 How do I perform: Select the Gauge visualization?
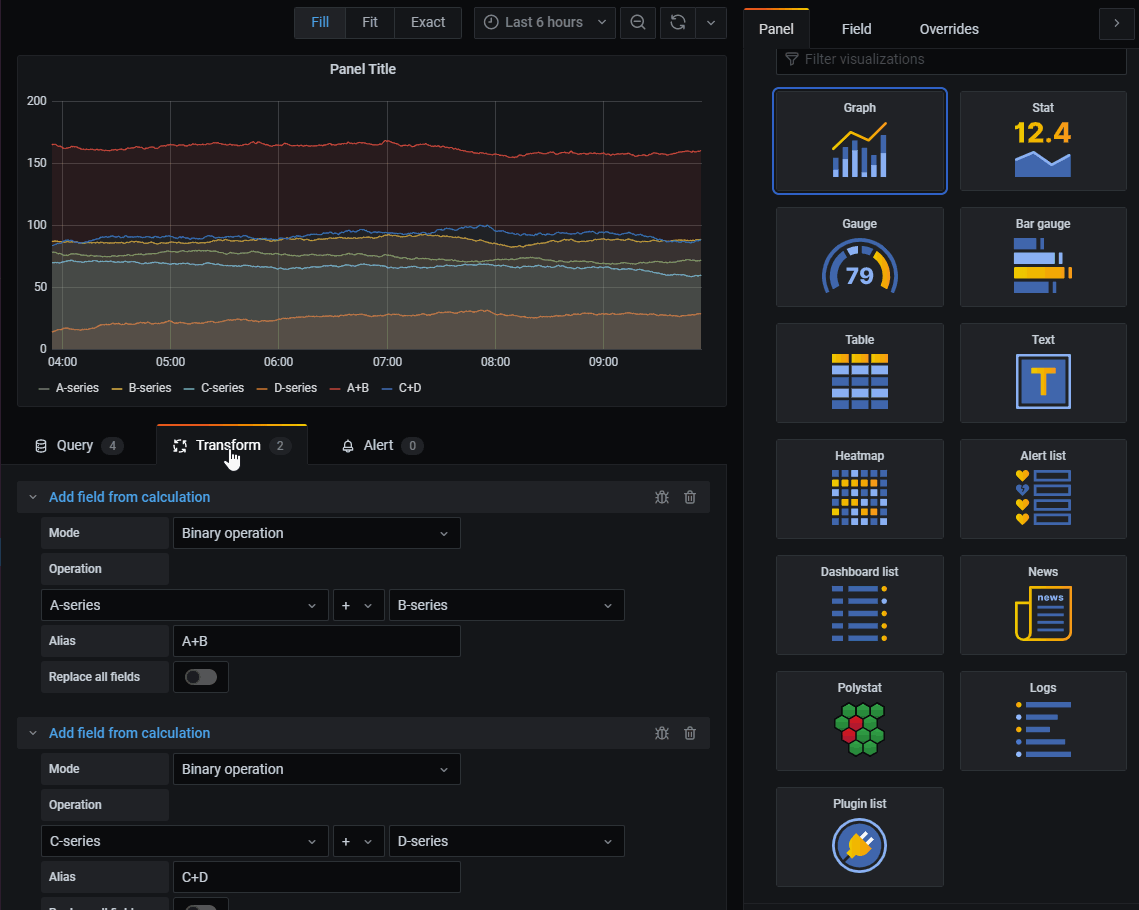point(859,257)
